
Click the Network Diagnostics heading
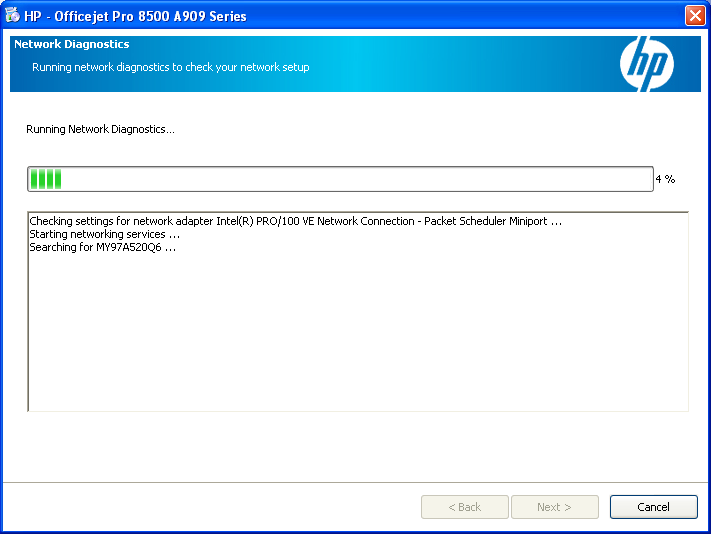point(72,44)
